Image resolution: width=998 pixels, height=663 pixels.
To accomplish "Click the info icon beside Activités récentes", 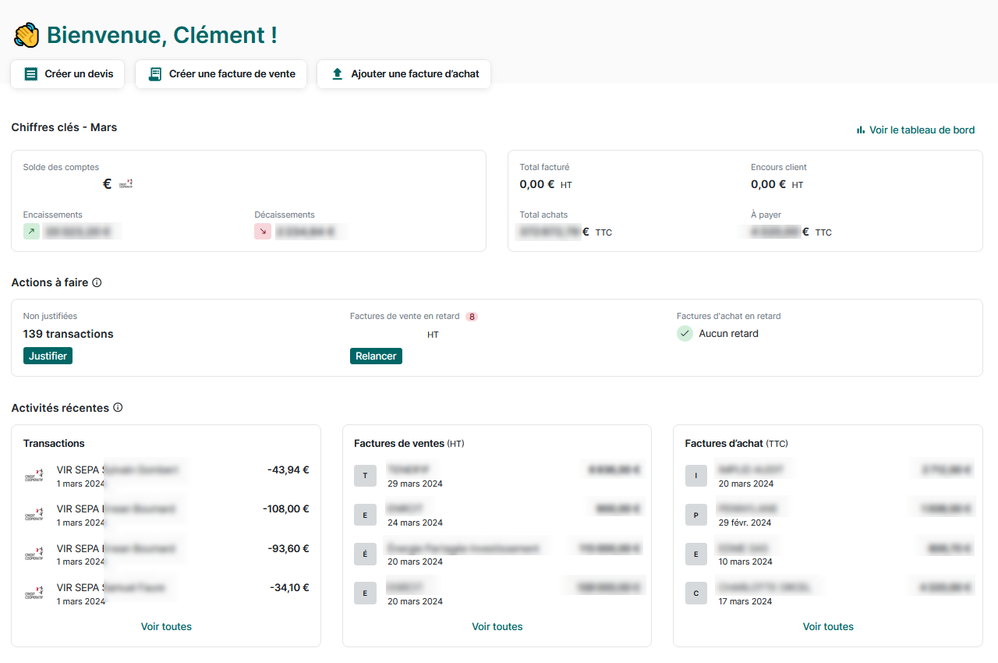I will coord(118,408).
